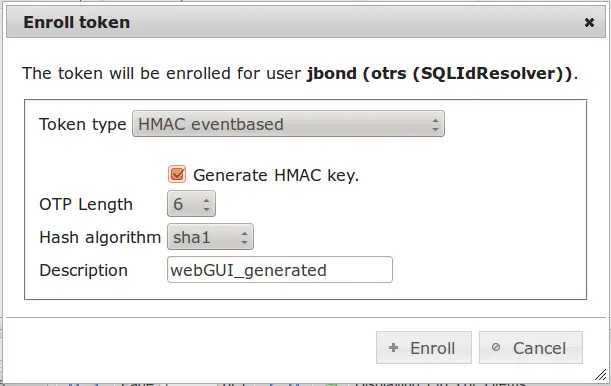Cancel the token enrollment

(531, 347)
